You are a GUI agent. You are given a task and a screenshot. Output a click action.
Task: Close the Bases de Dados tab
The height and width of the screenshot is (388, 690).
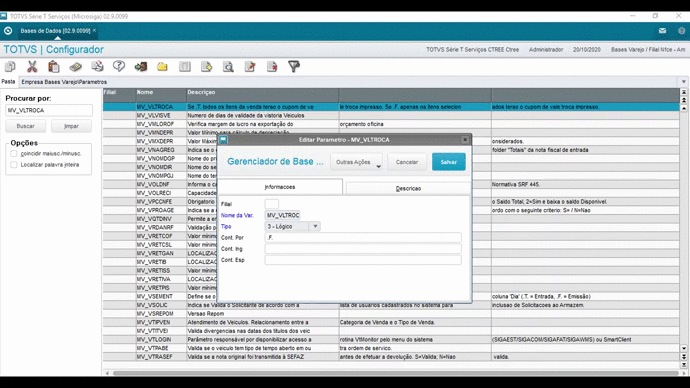coord(94,30)
